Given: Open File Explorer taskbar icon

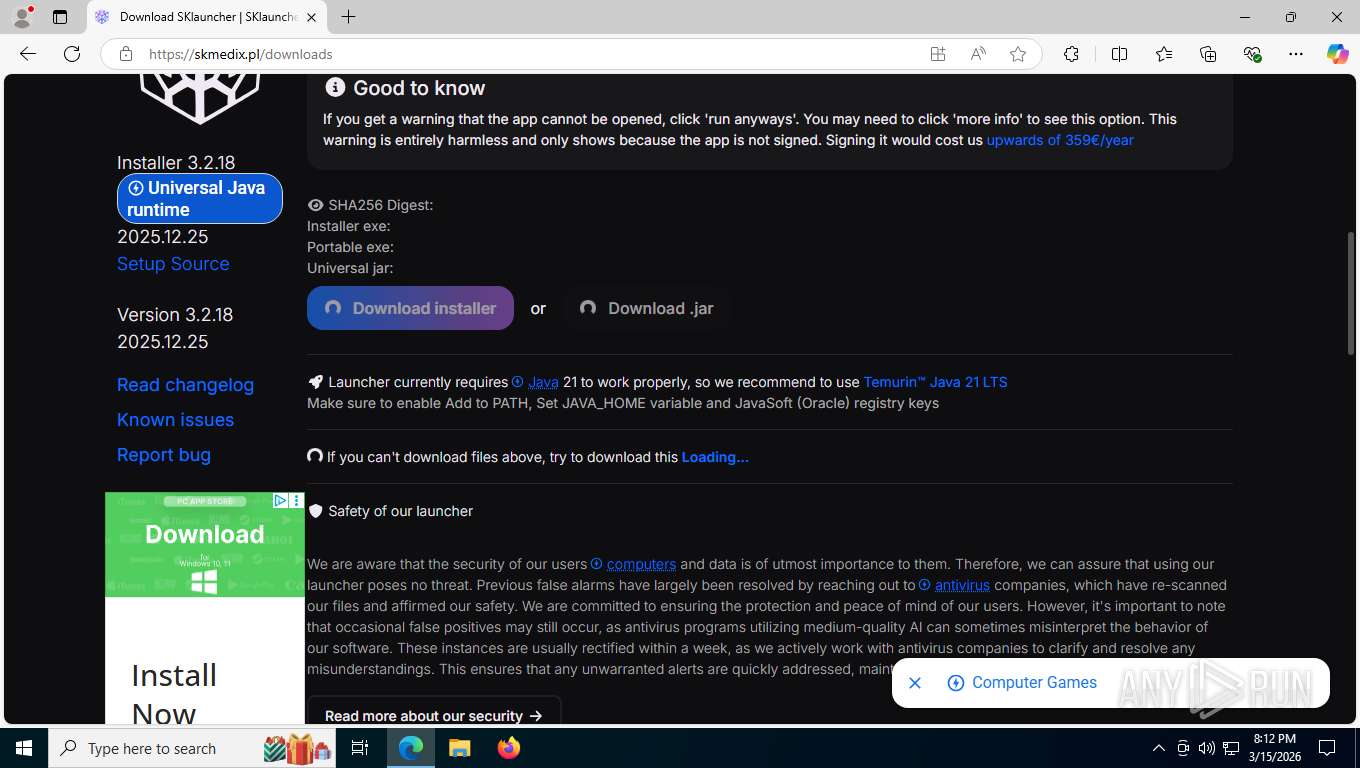Looking at the screenshot, I should (459, 748).
